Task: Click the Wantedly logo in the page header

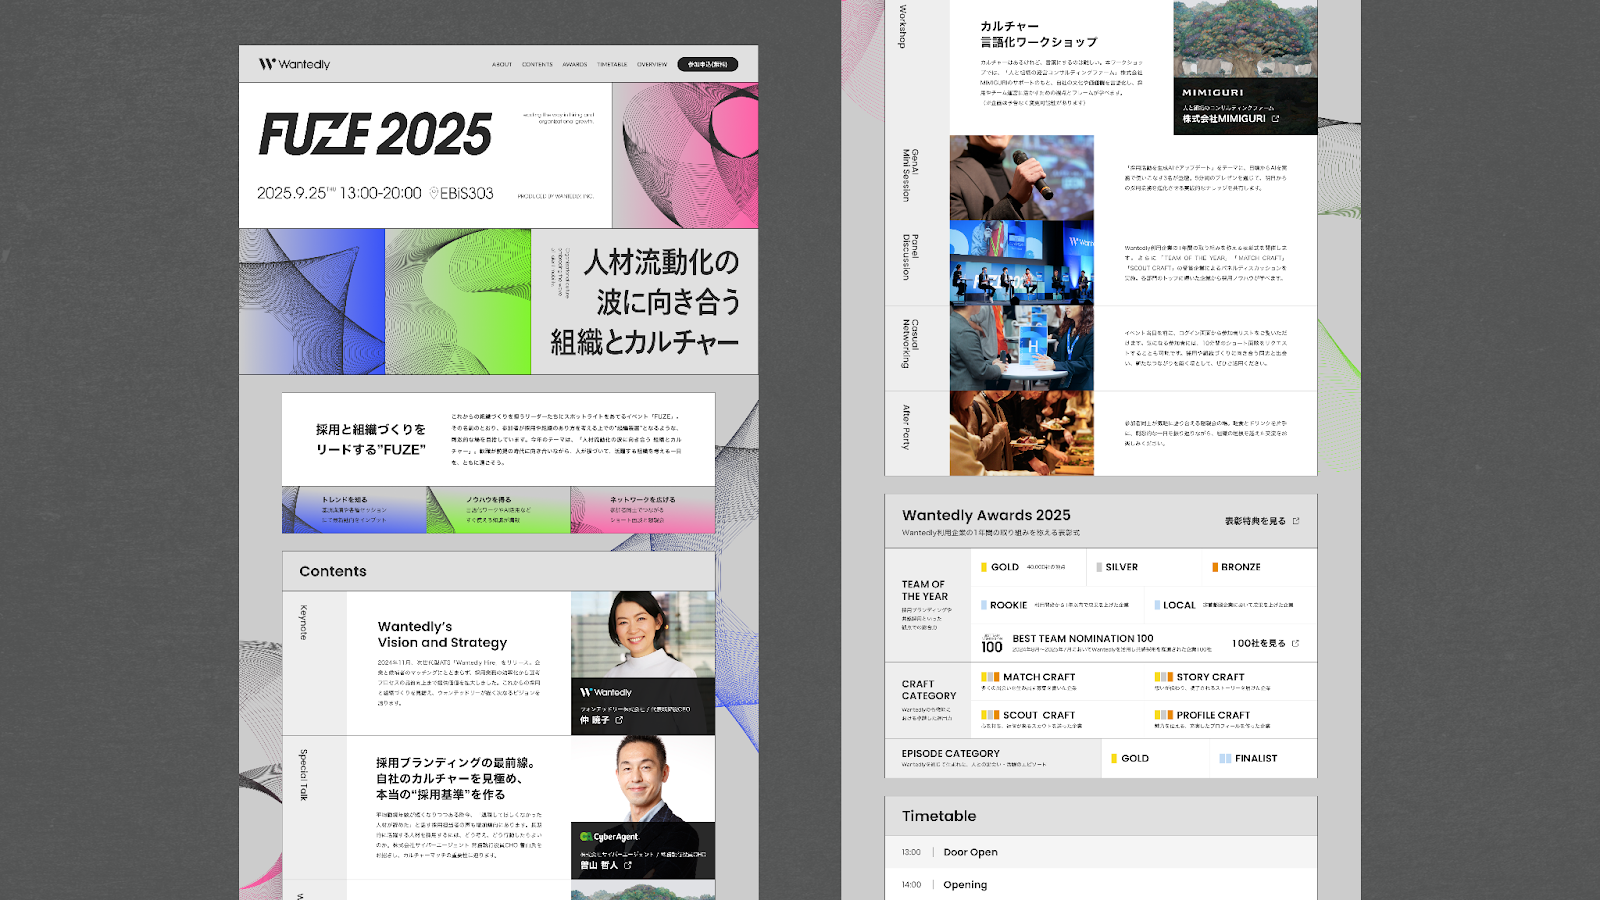Action: tap(294, 64)
